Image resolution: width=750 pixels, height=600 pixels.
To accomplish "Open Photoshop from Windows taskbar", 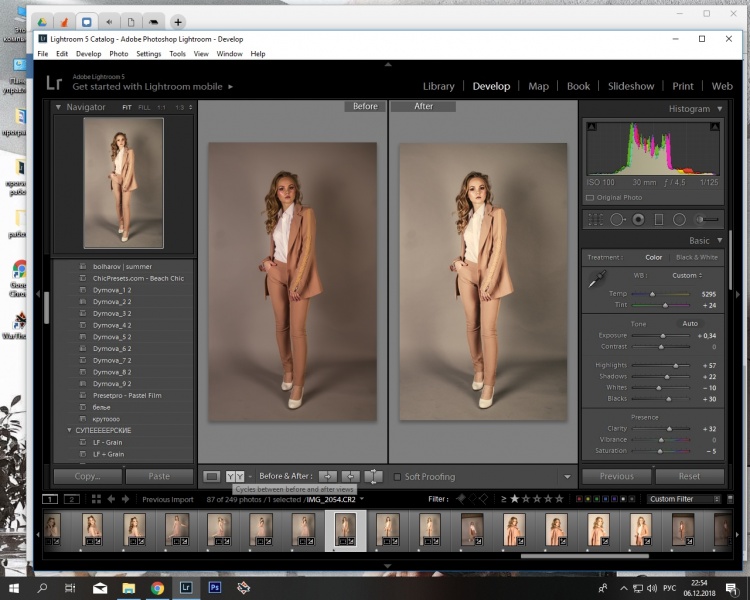I will click(214, 588).
